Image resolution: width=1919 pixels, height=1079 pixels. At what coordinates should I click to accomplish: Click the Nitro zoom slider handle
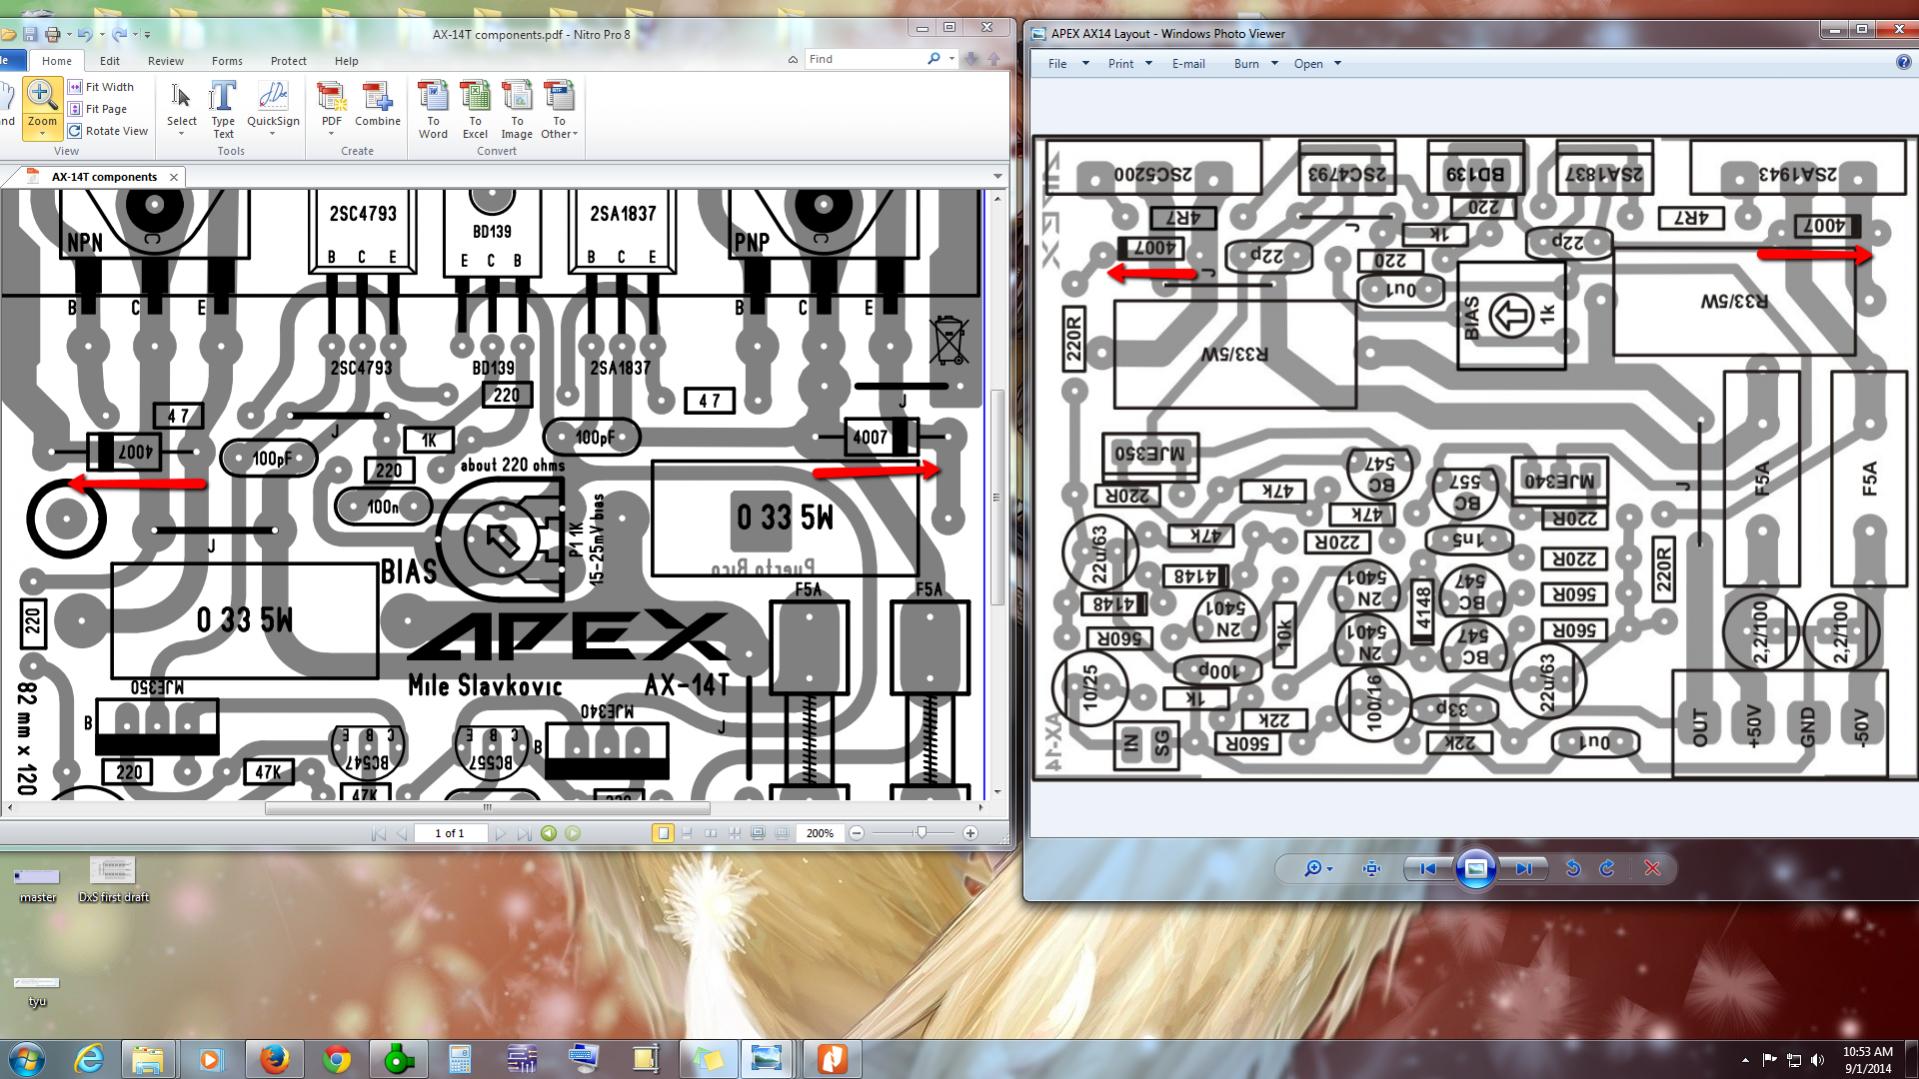pos(921,832)
